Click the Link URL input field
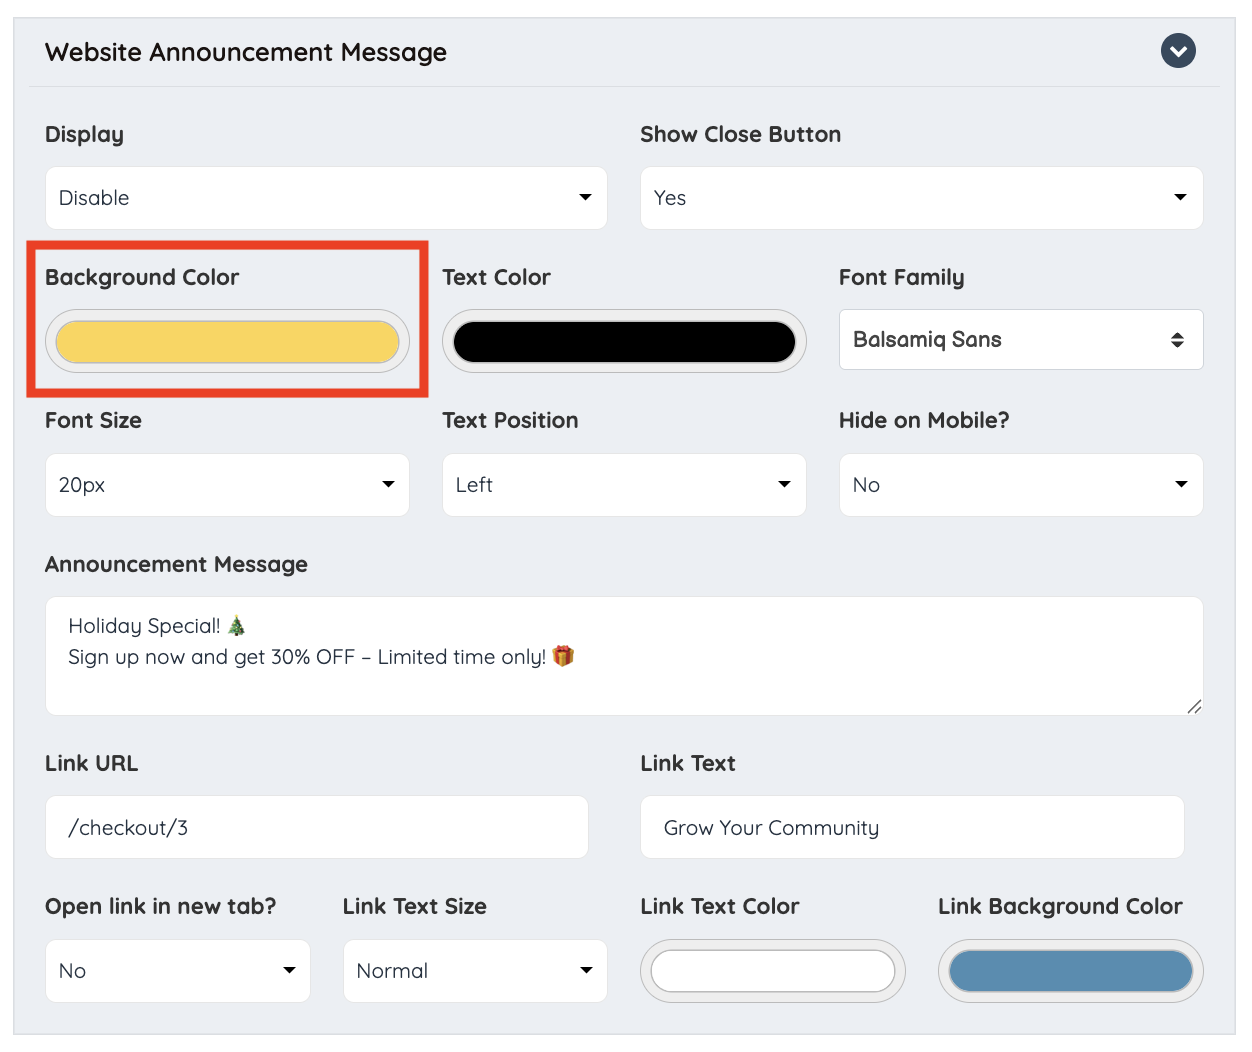The width and height of the screenshot is (1252, 1052). 317,827
